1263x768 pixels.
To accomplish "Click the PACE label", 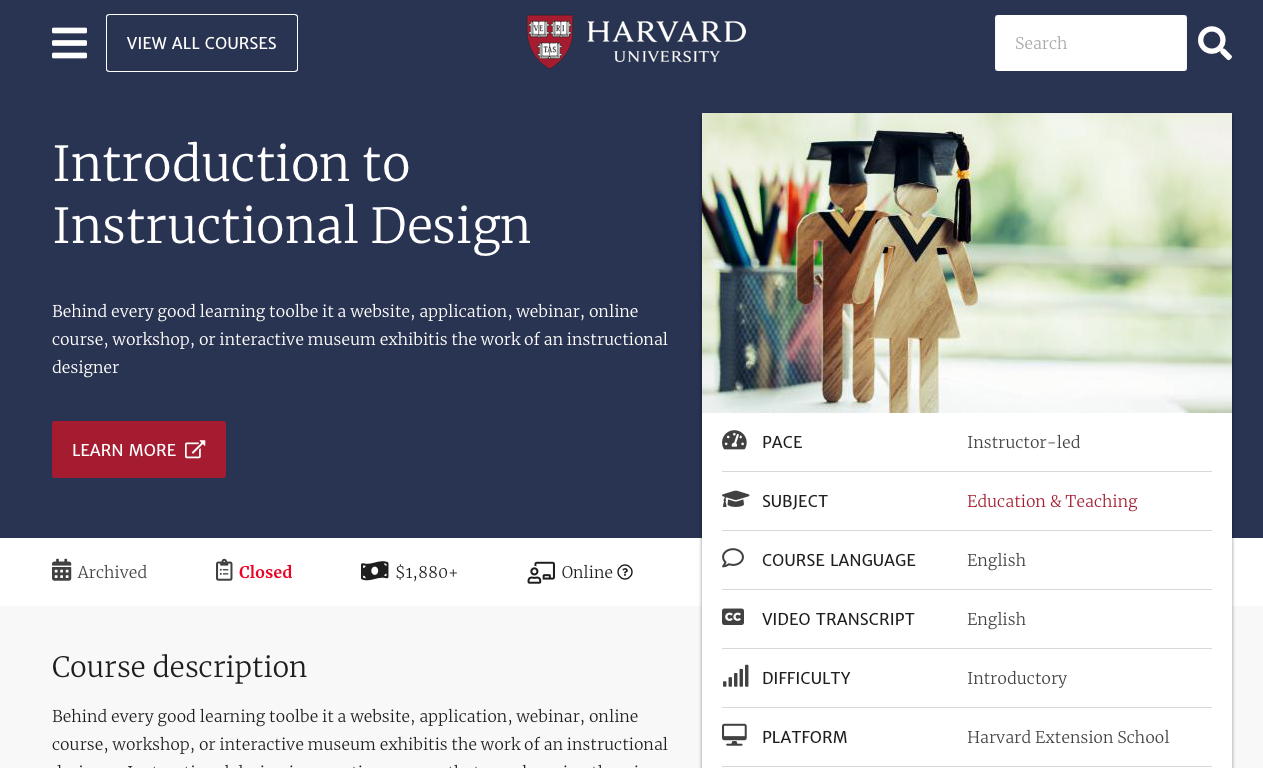I will click(782, 442).
